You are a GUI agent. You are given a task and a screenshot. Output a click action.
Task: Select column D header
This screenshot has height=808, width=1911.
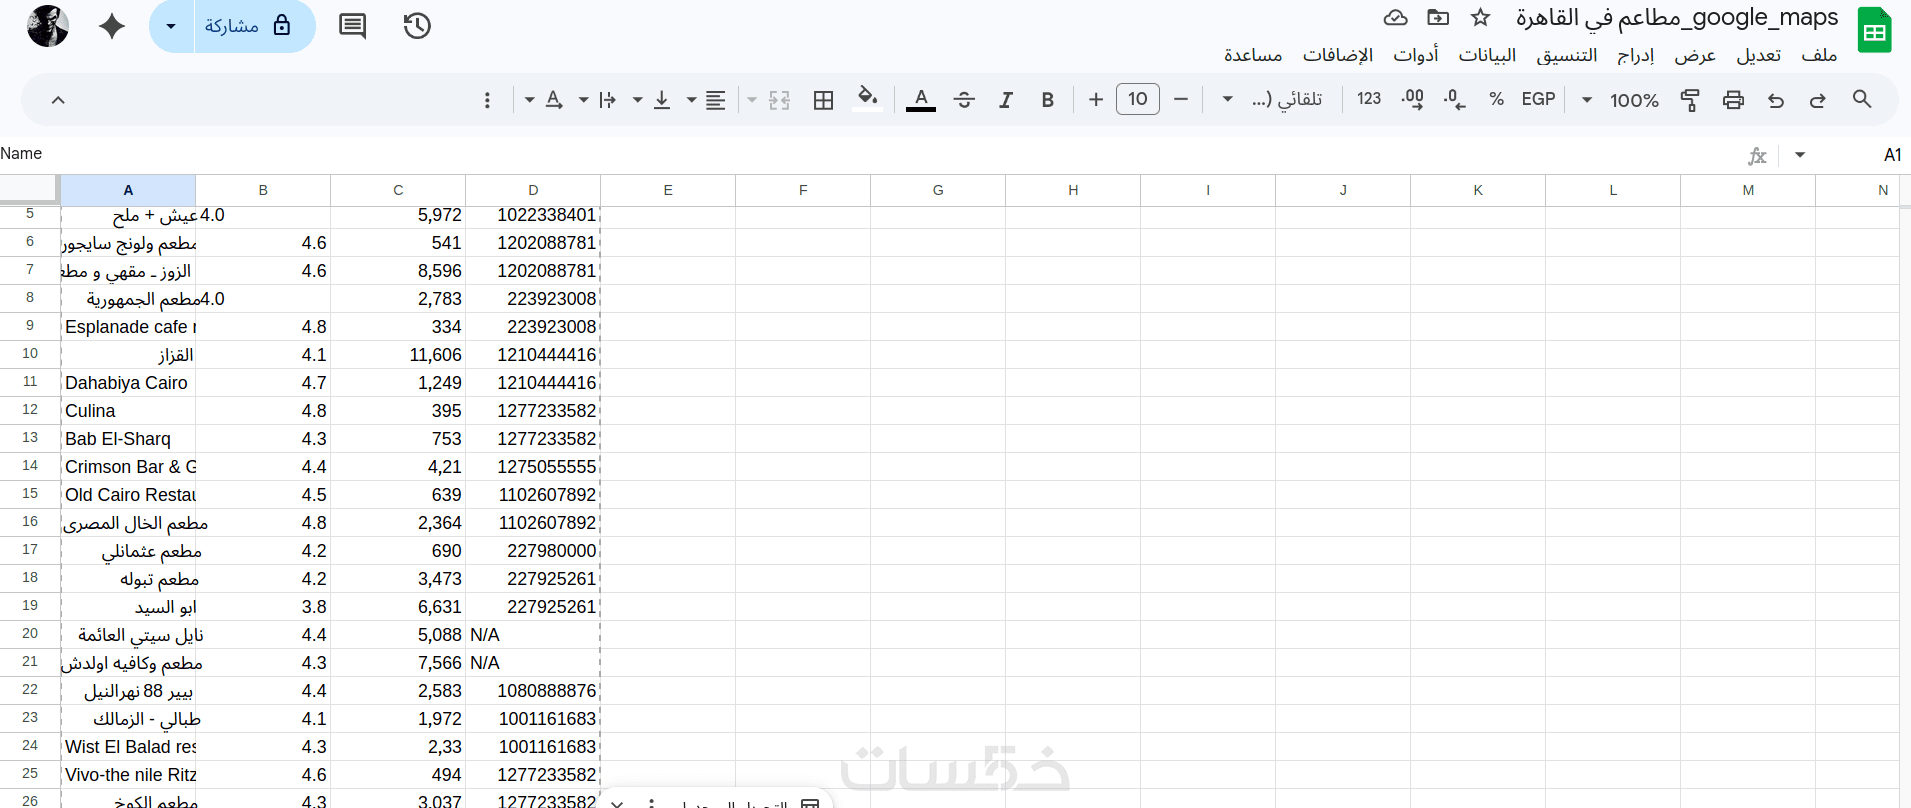coord(533,190)
